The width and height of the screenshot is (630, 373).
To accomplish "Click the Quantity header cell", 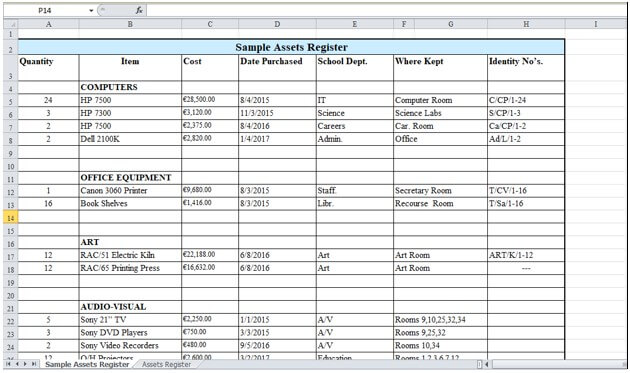I will click(49, 68).
